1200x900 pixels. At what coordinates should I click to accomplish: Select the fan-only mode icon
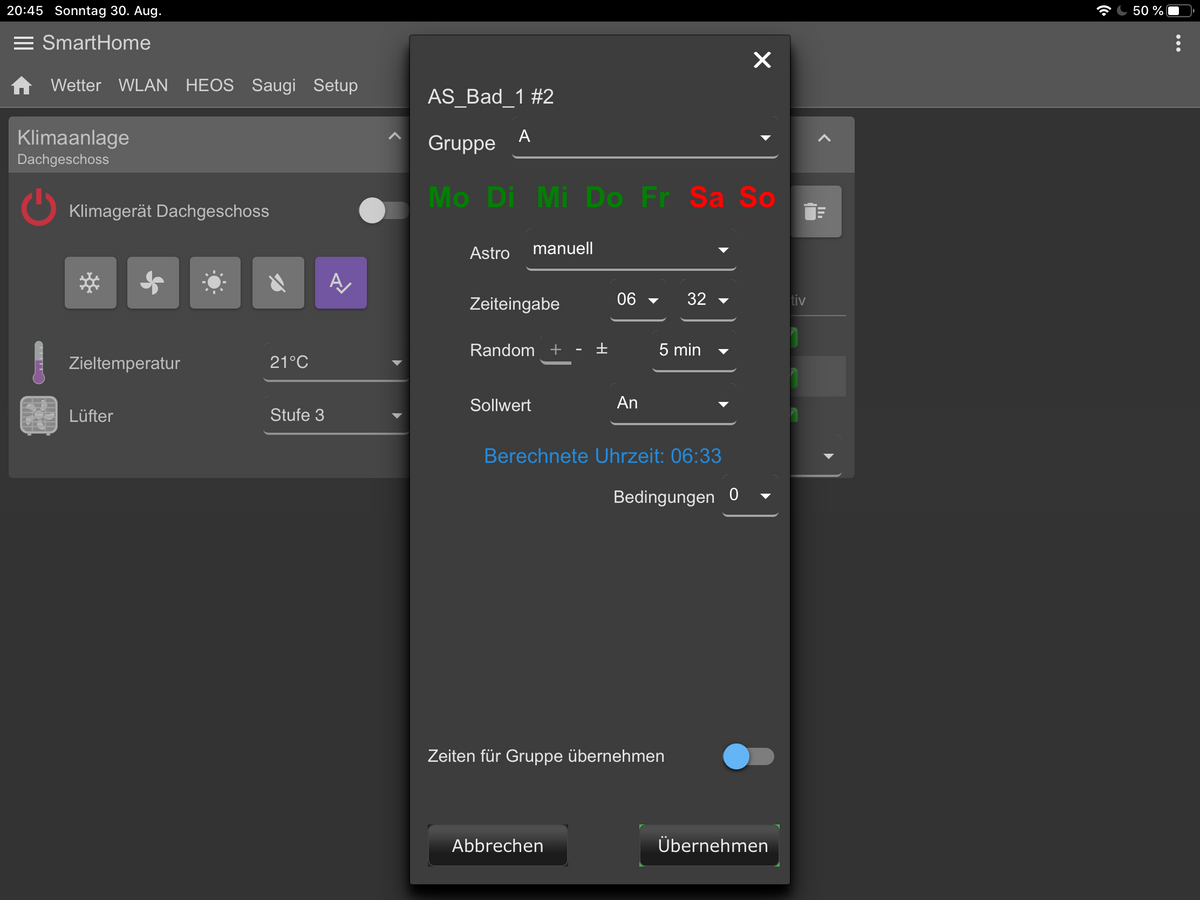152,283
